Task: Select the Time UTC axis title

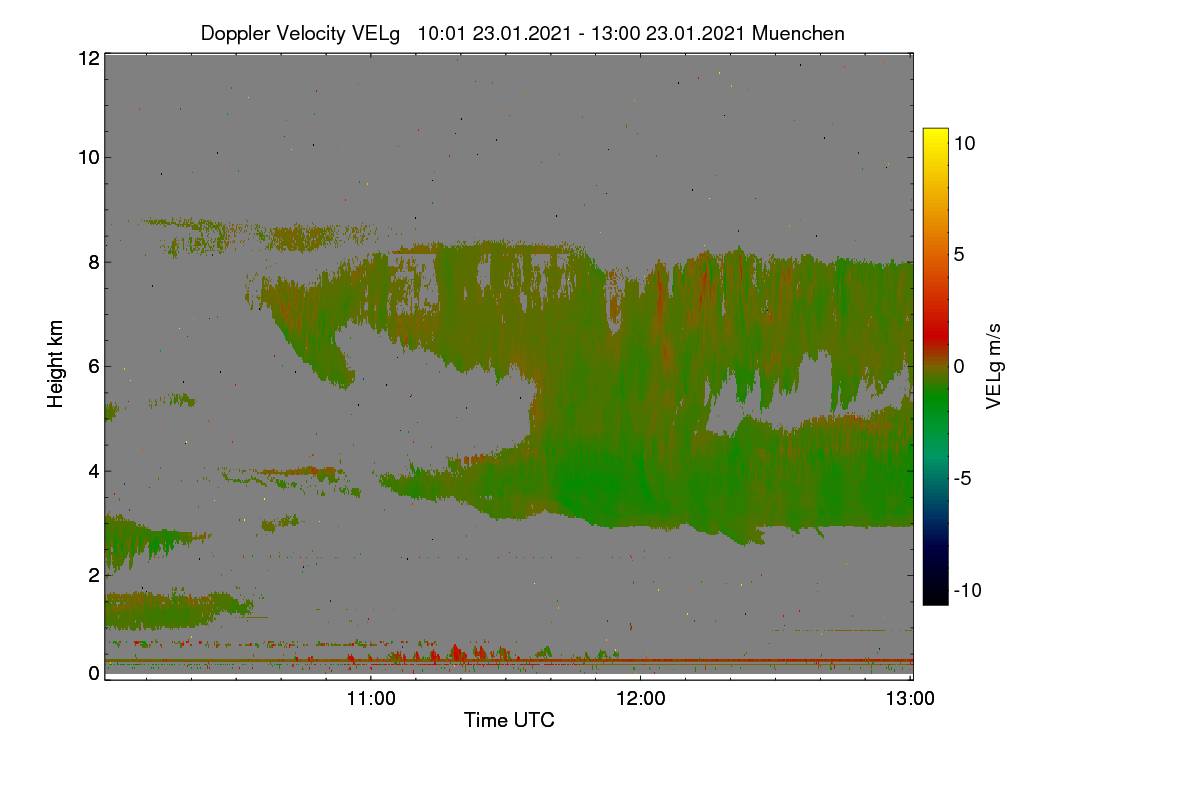Action: pos(509,720)
